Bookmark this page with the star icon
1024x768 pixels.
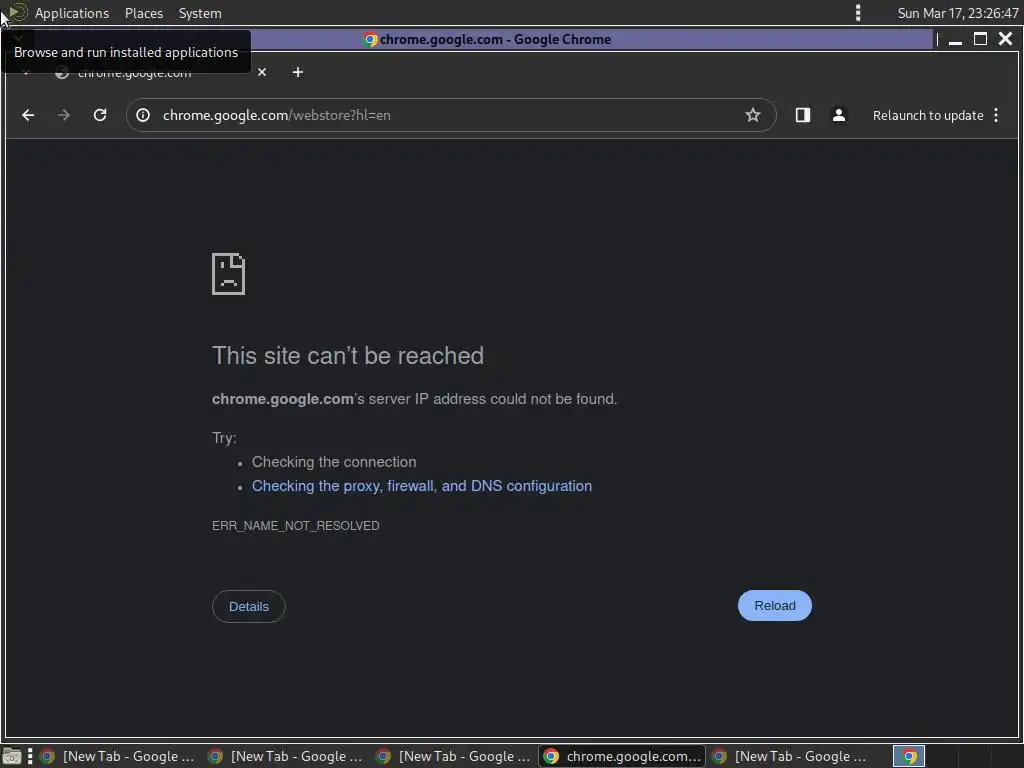click(x=752, y=115)
